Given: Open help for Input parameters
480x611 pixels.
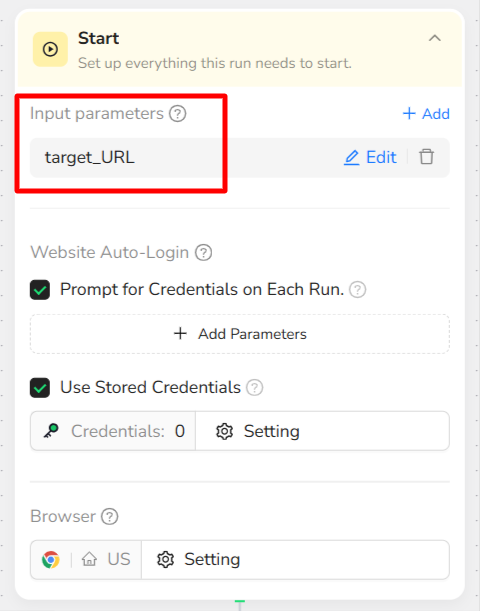Looking at the screenshot, I should click(x=178, y=114).
